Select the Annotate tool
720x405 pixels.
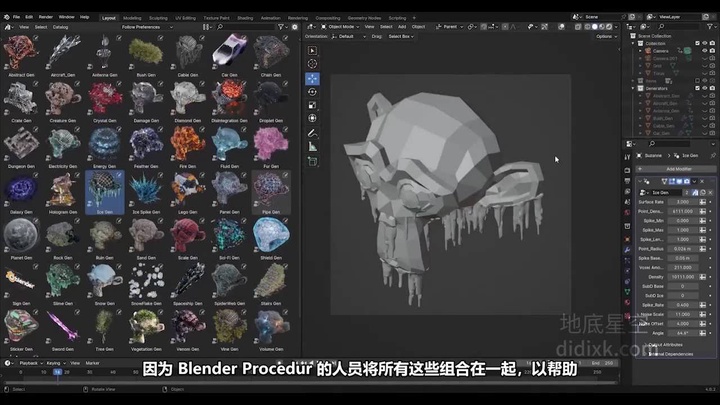[x=312, y=133]
